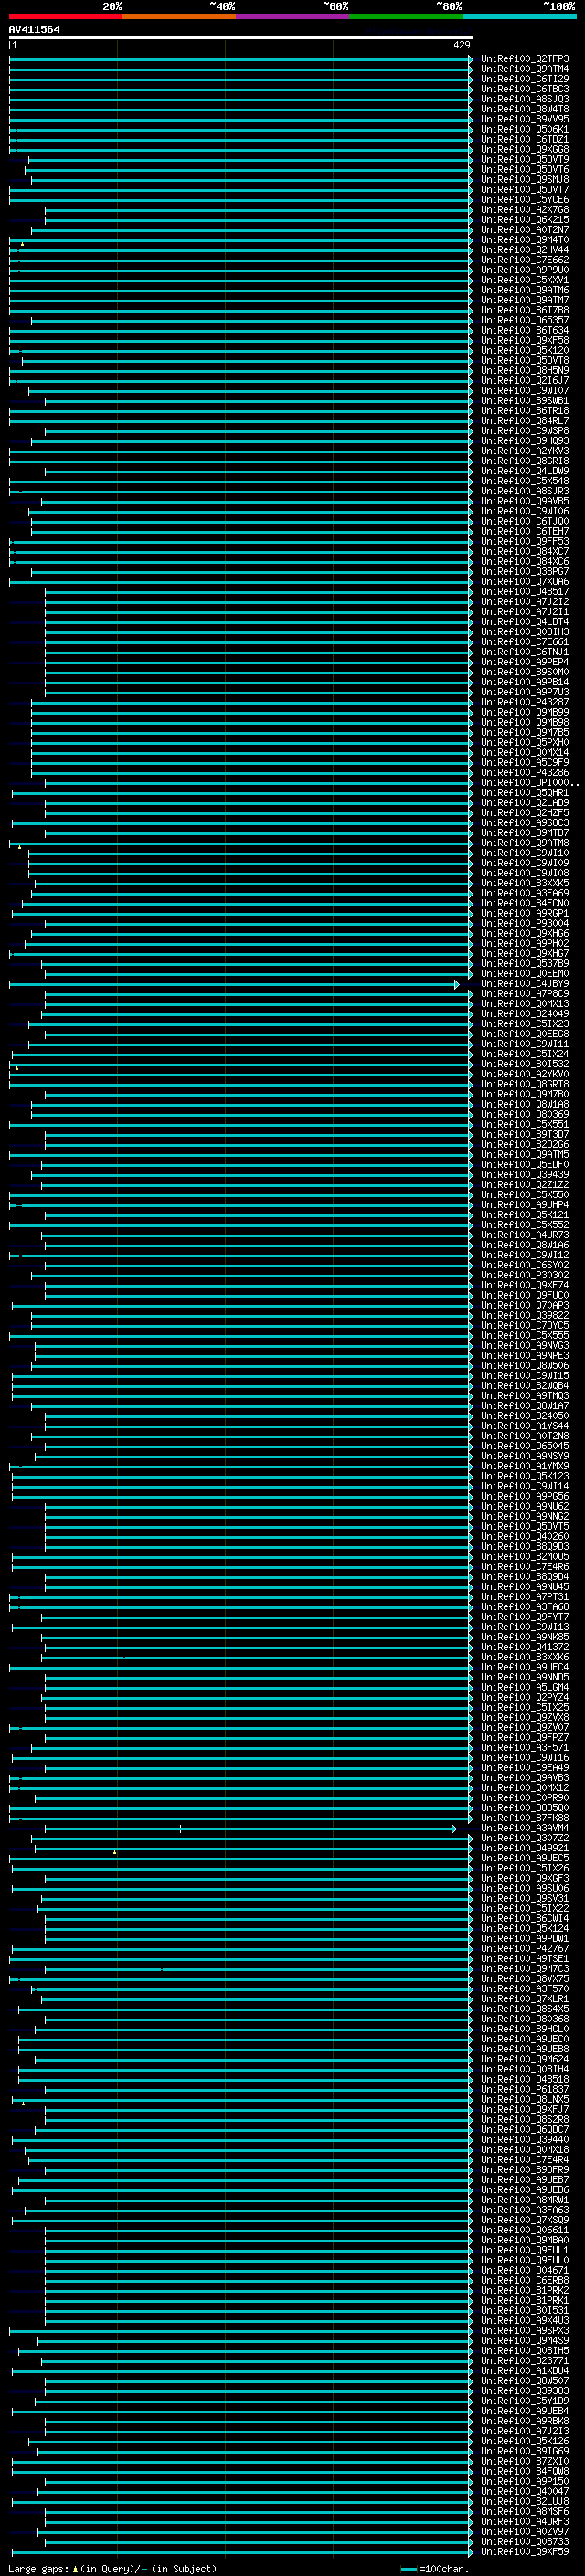
Task: Open hit UniRef100_Q6K215
Action: (525, 220)
